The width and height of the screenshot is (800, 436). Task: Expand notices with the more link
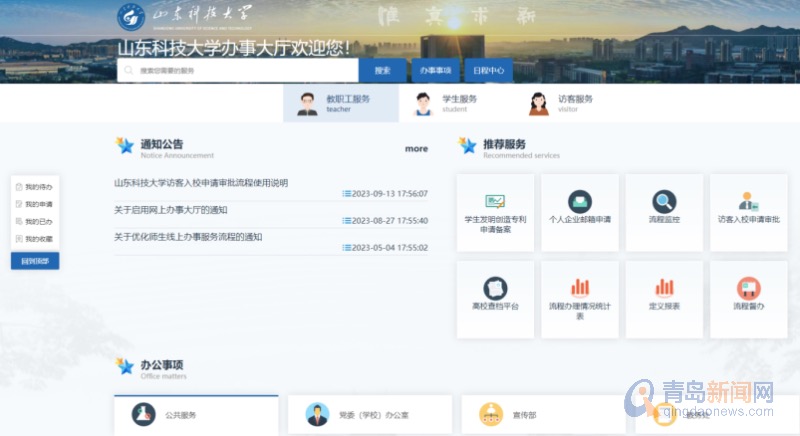(416, 149)
